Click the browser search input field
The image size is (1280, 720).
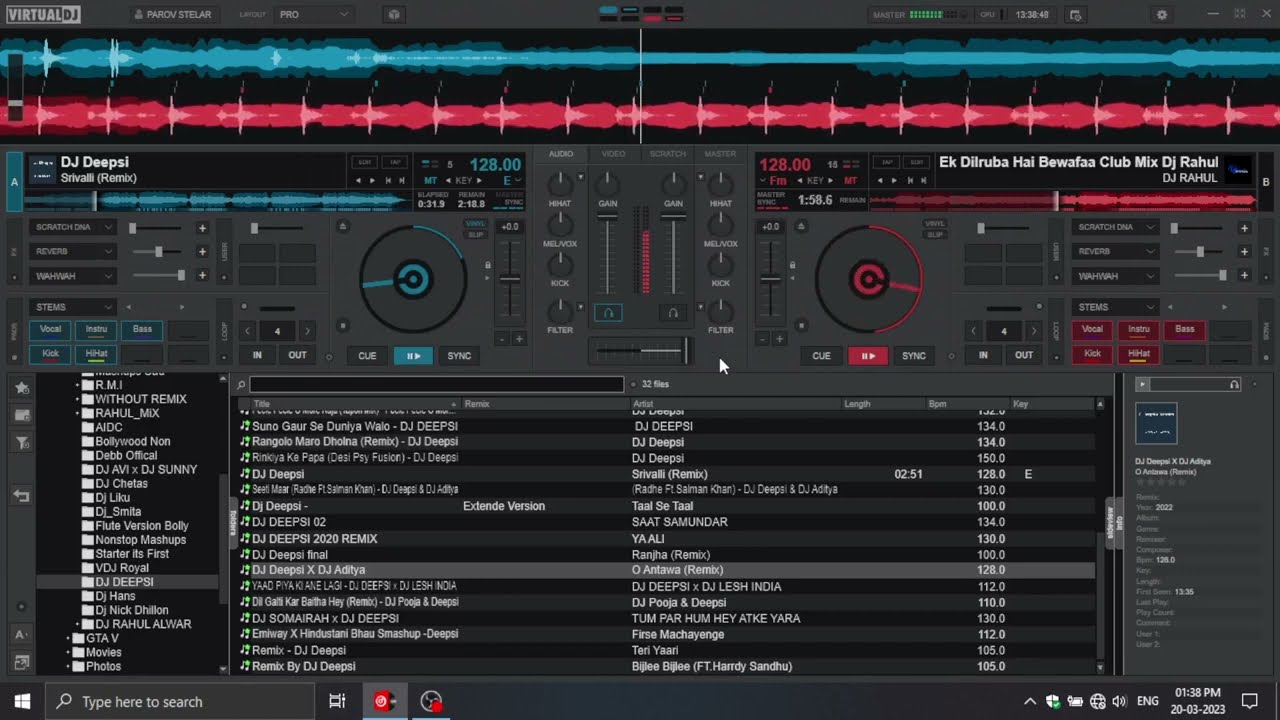(436, 384)
